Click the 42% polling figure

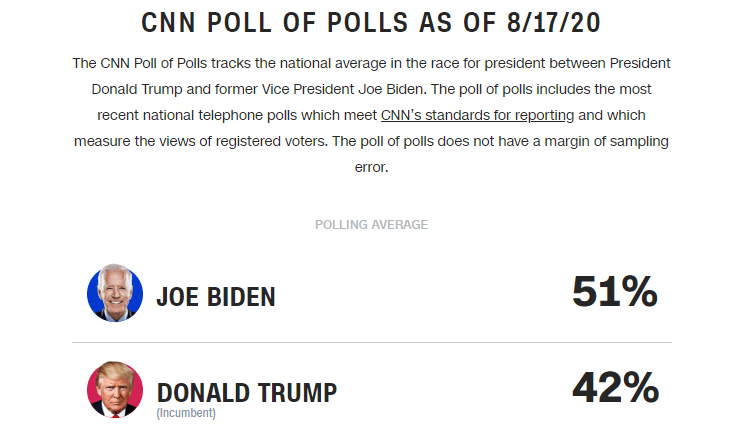(x=616, y=387)
